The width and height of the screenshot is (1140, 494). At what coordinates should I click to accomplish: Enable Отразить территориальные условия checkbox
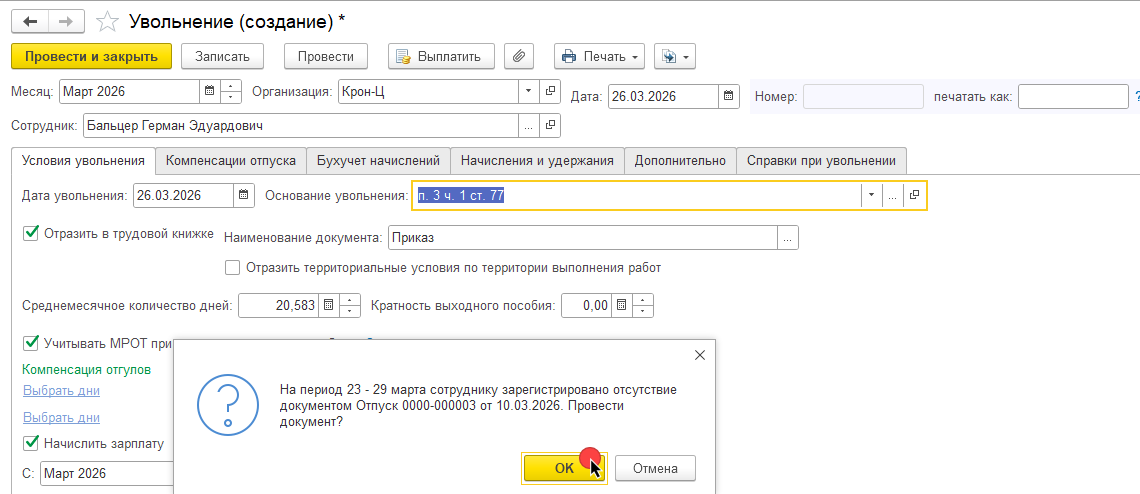tap(232, 268)
